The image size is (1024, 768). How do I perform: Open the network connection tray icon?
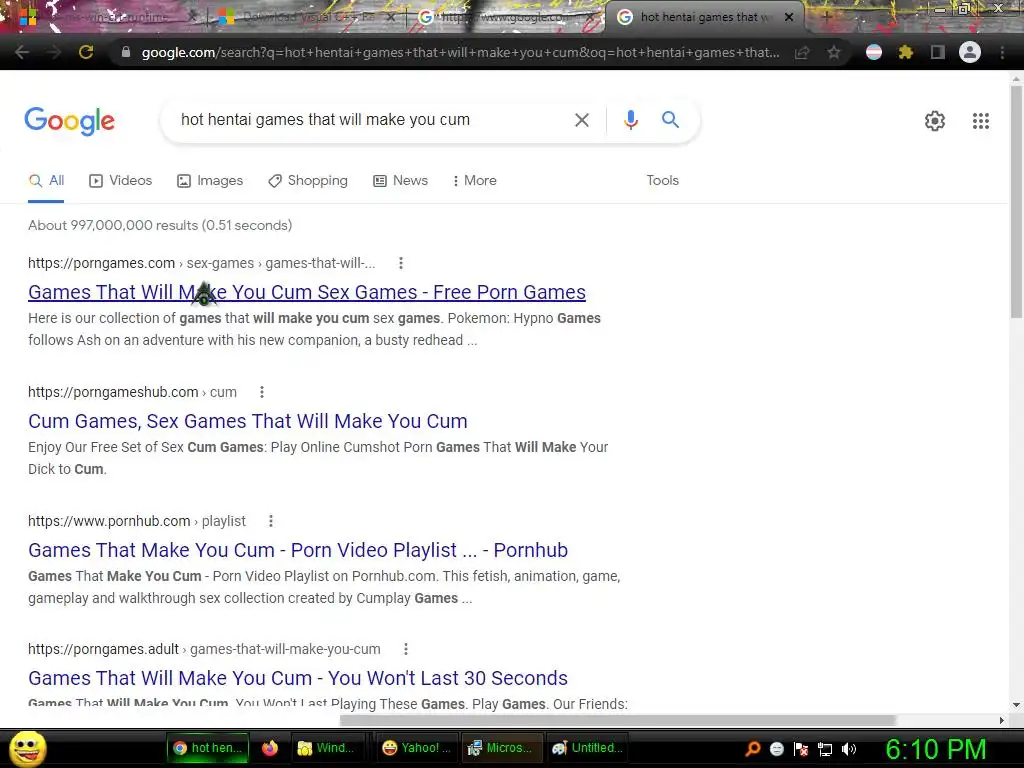point(825,748)
